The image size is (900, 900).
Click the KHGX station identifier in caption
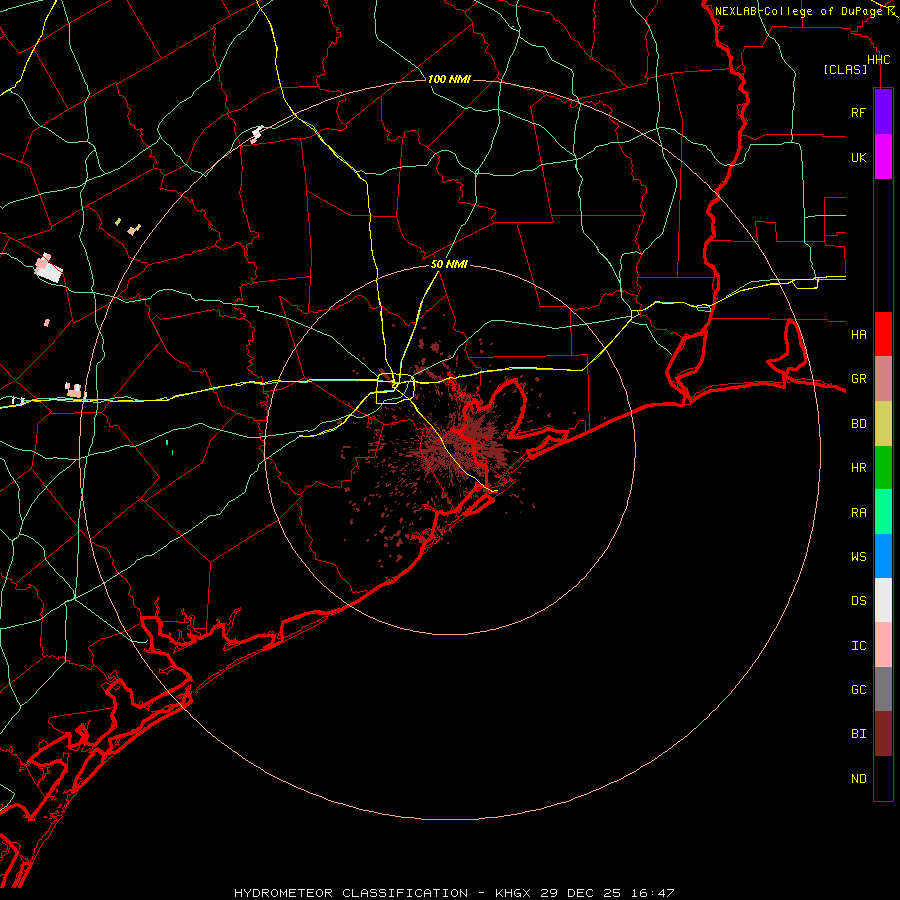coord(513,893)
